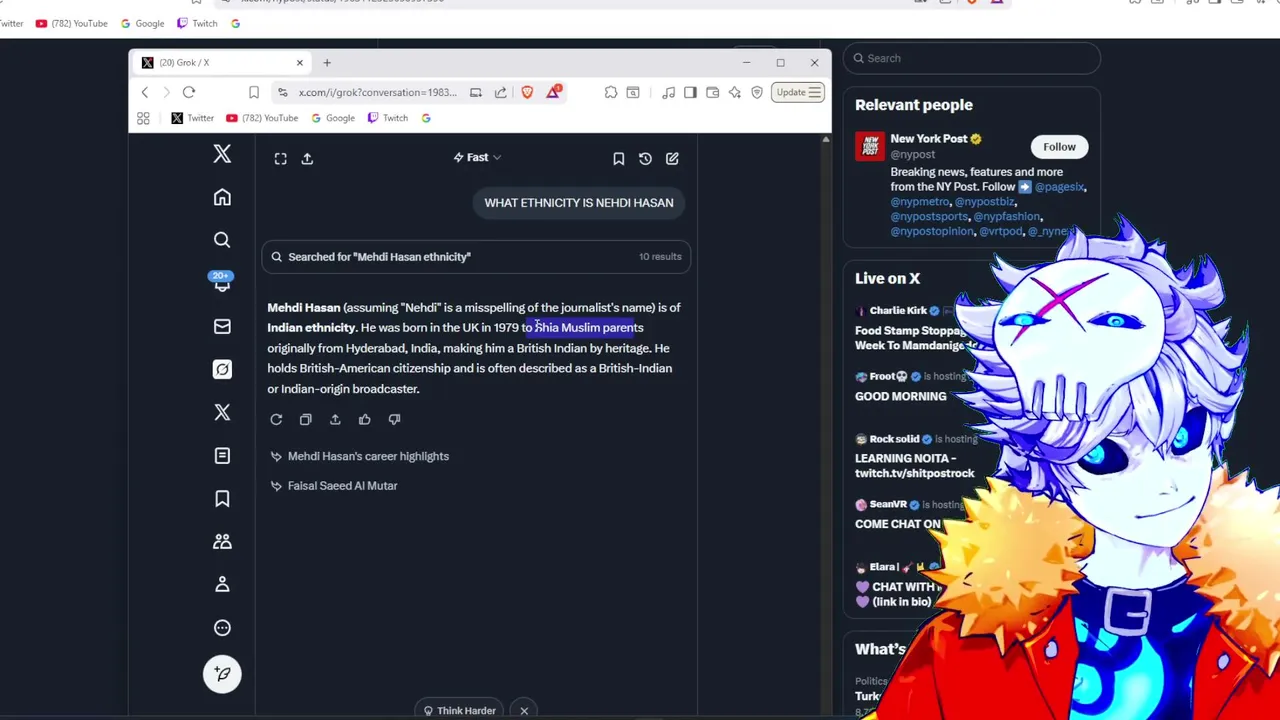Go to Home in X sidebar
Screen dimensions: 1280x720
[222, 197]
